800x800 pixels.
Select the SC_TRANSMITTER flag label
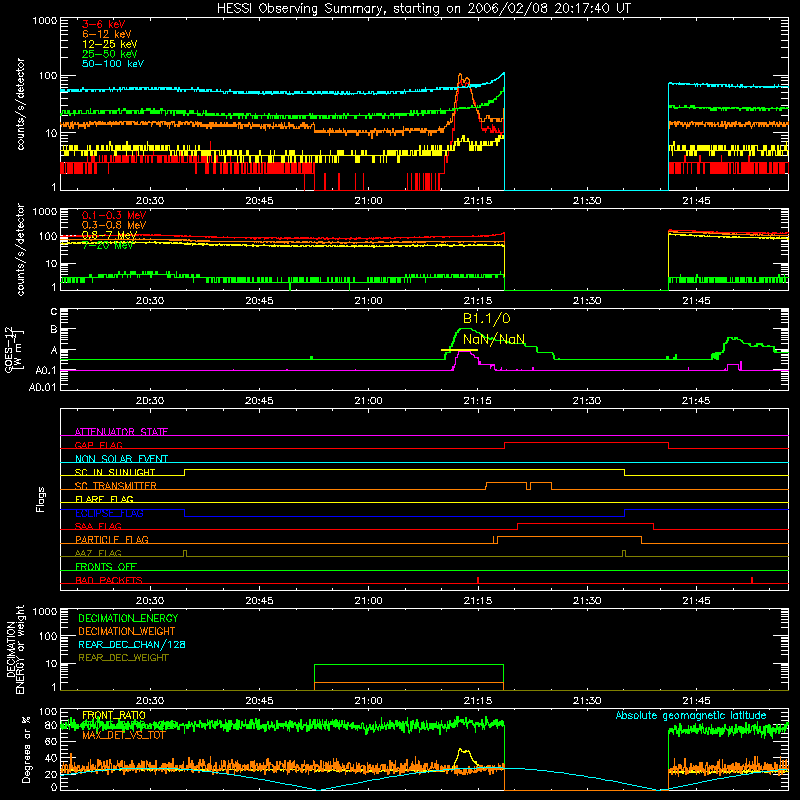[116, 486]
